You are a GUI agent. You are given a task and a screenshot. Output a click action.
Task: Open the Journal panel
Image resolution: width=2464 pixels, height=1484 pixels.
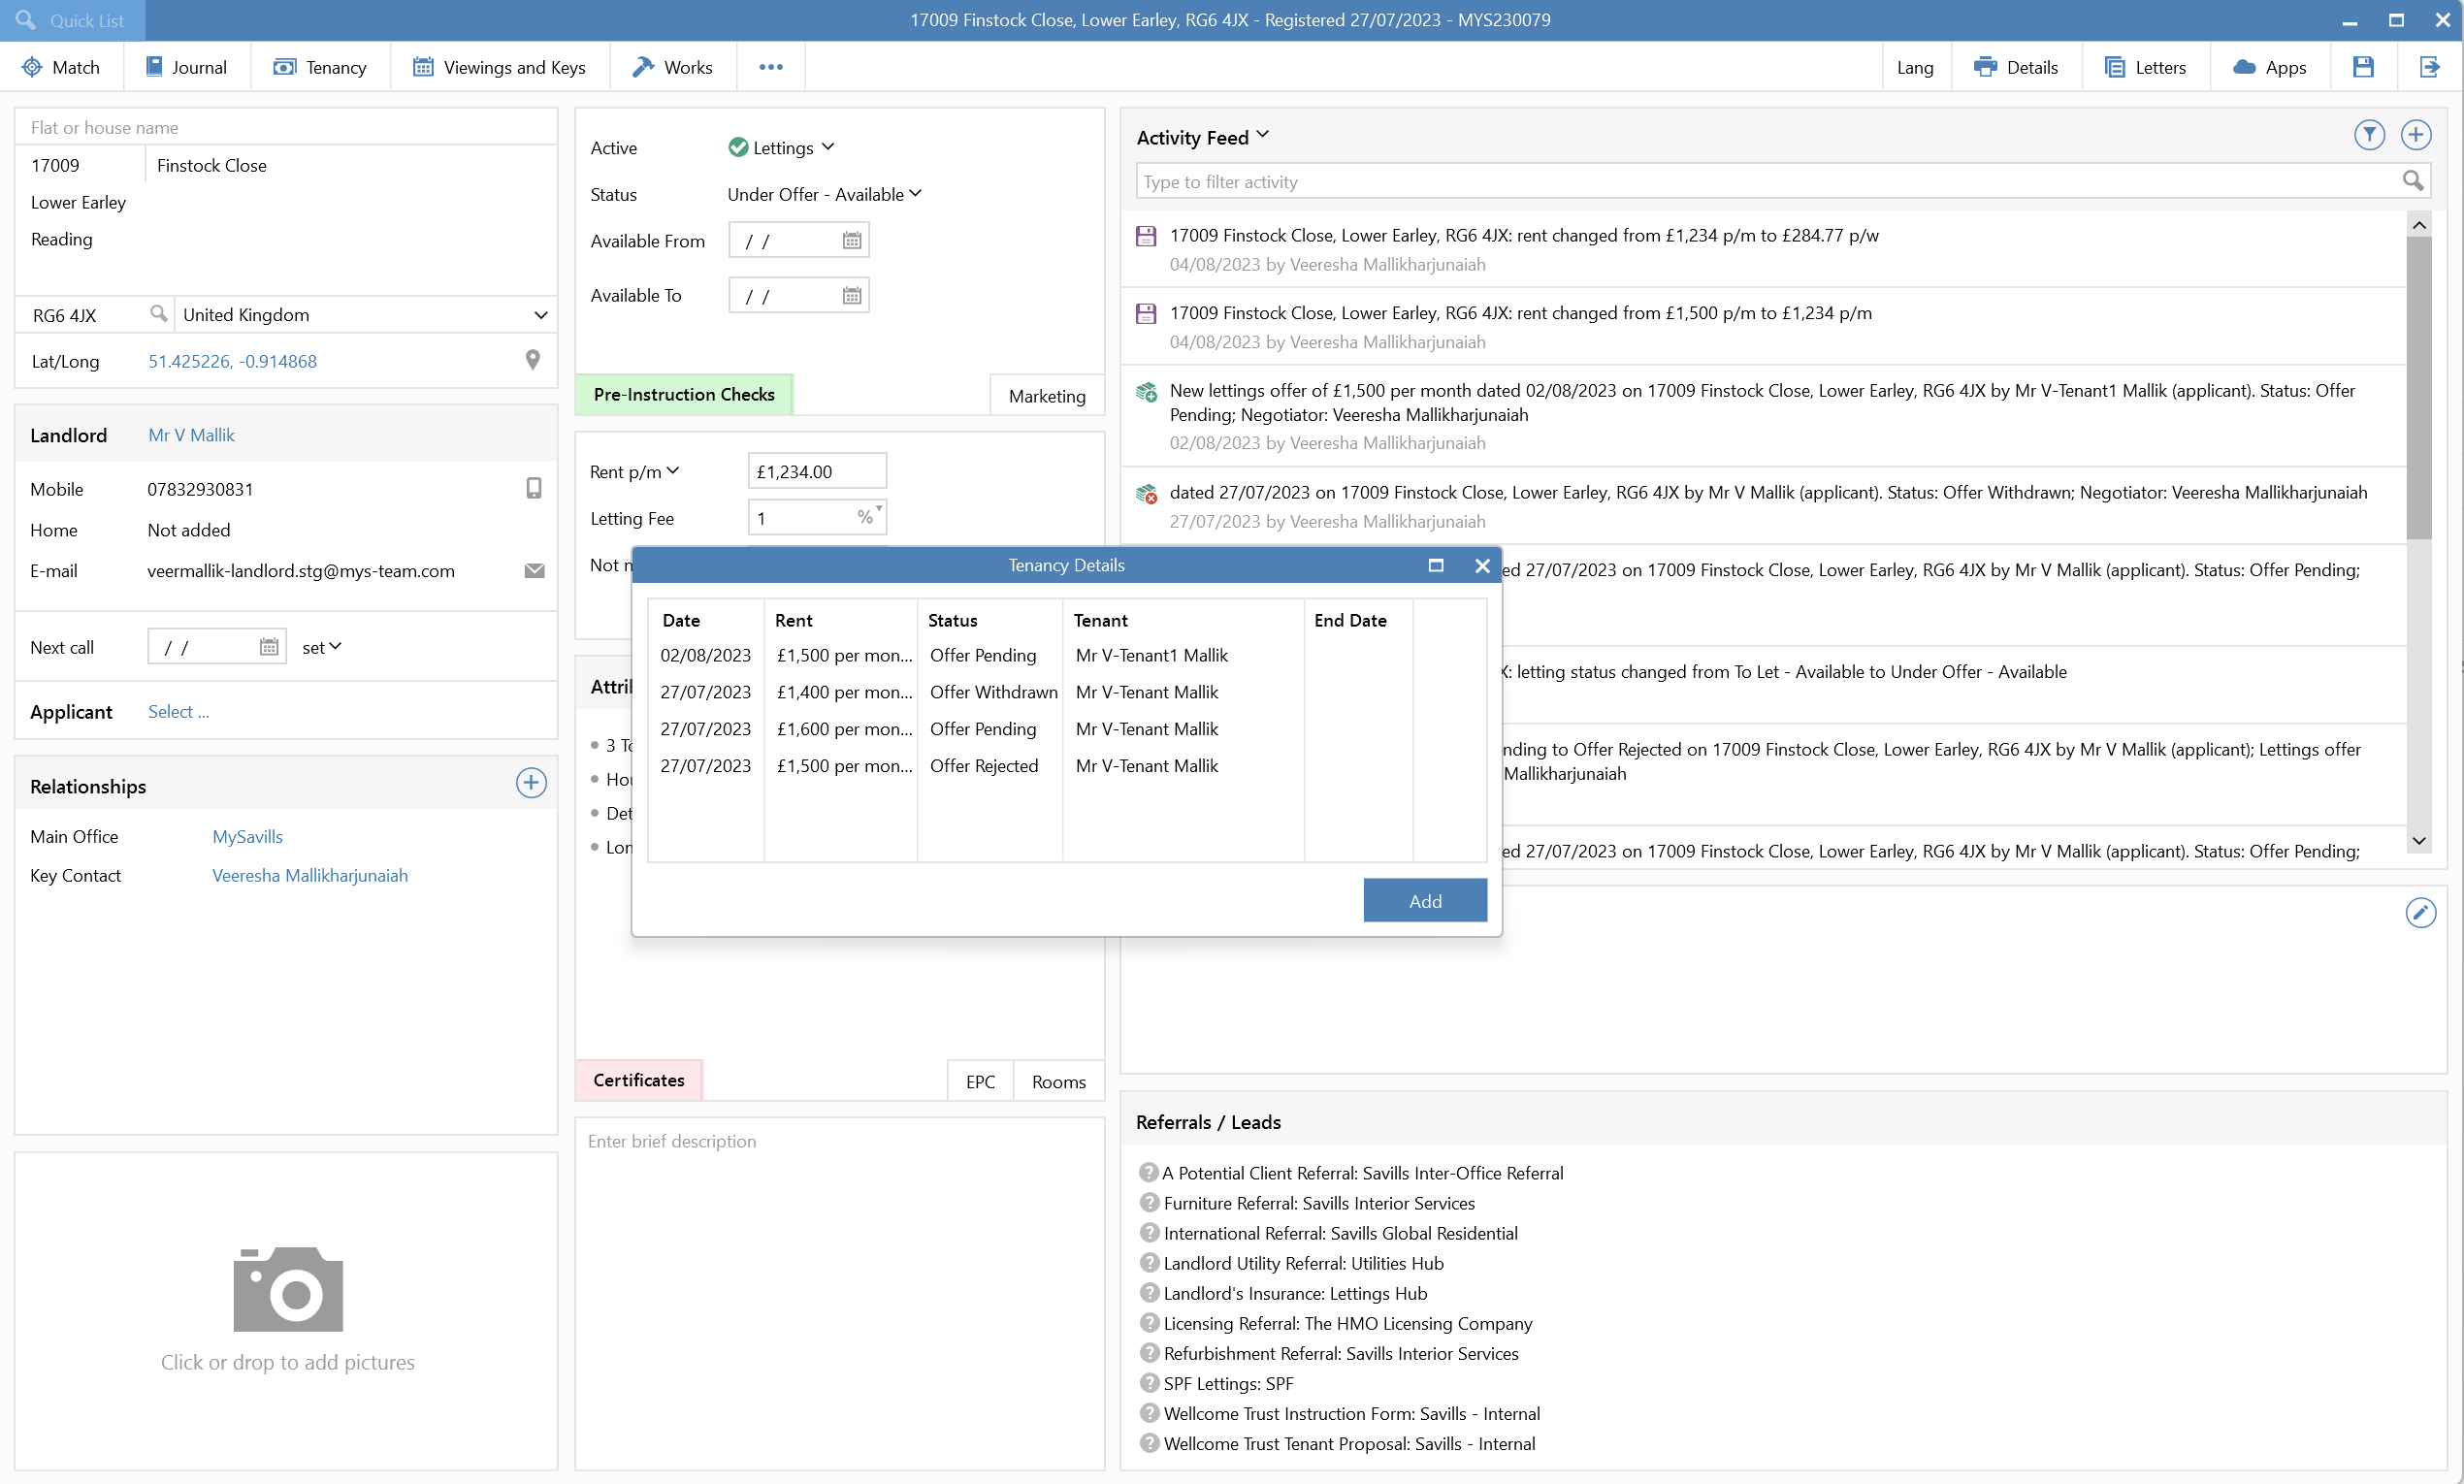pos(186,66)
